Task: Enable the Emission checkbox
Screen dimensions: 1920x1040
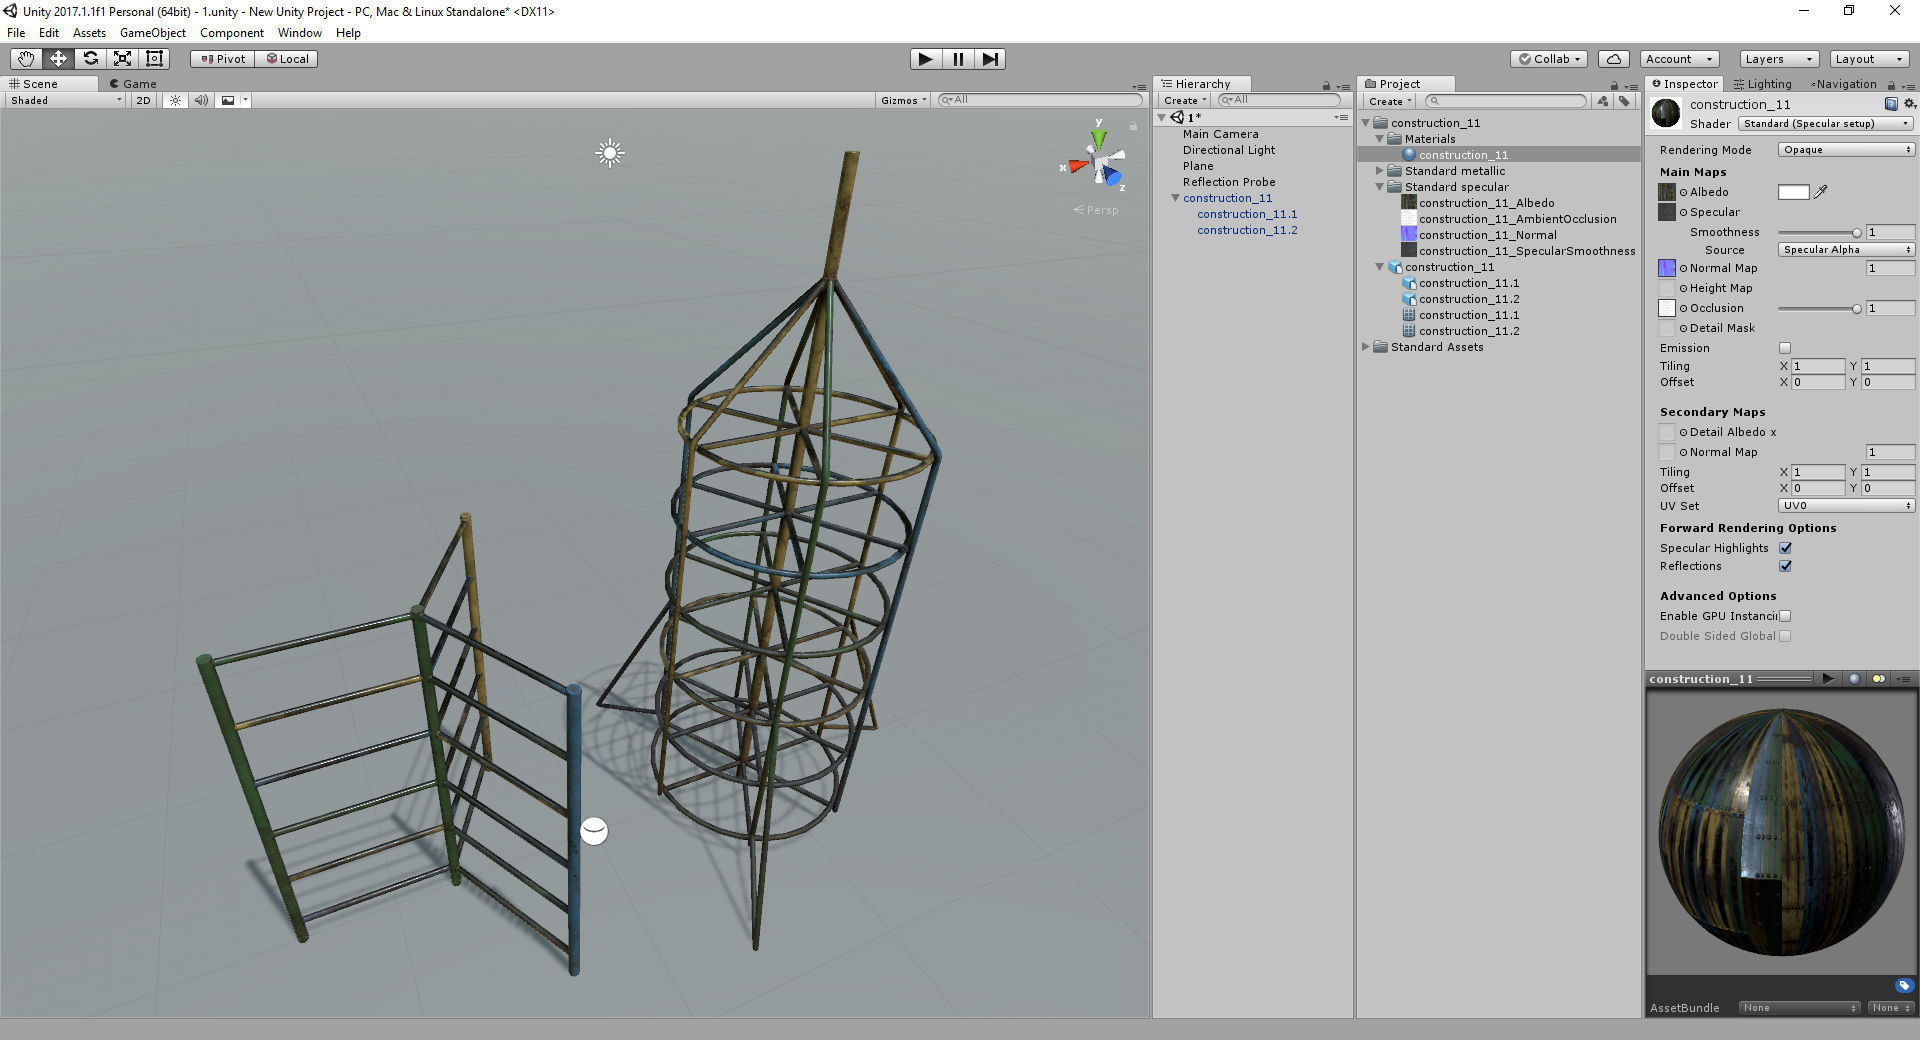Action: coord(1785,348)
